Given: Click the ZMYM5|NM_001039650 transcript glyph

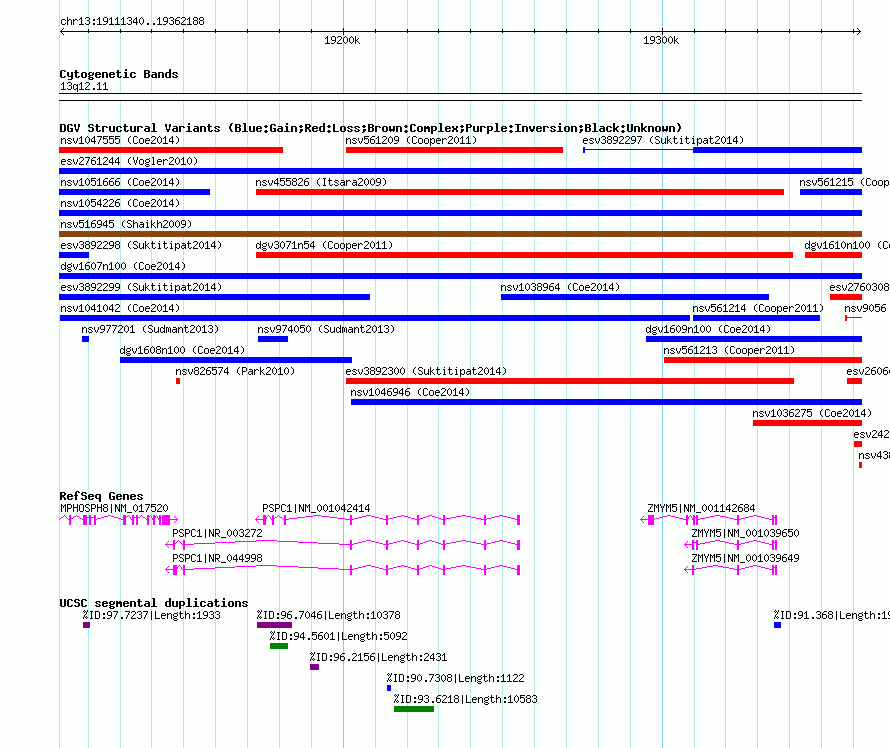Looking at the screenshot, I should (x=731, y=544).
